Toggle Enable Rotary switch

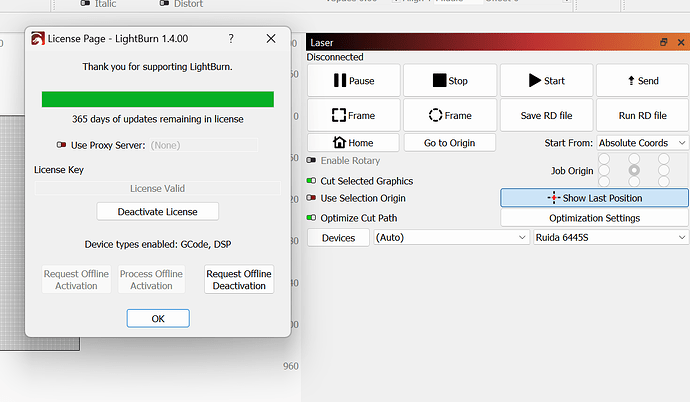[x=312, y=161]
